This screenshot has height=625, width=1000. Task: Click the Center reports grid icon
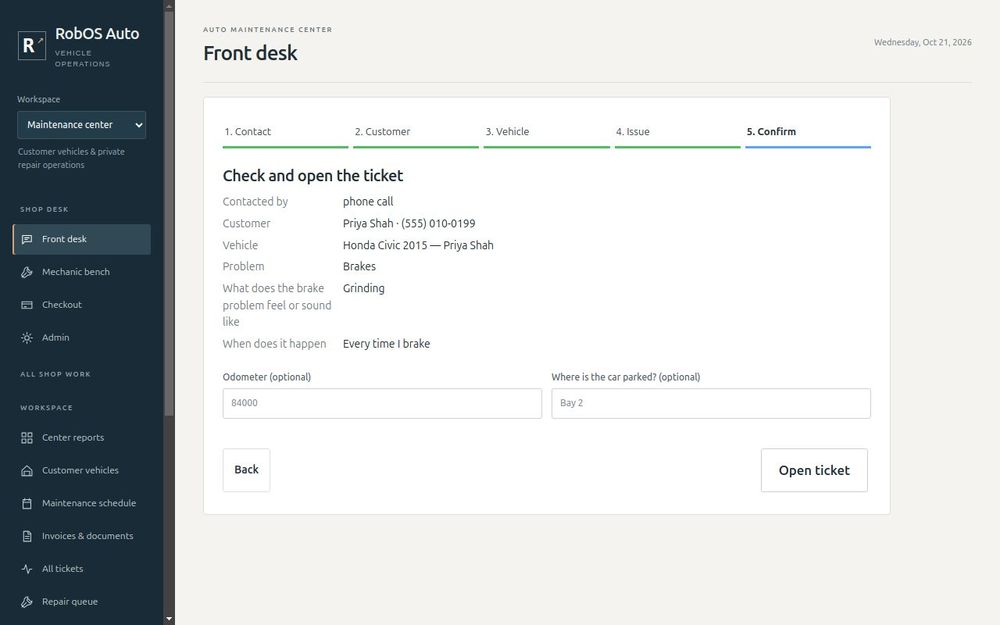pos(27,438)
